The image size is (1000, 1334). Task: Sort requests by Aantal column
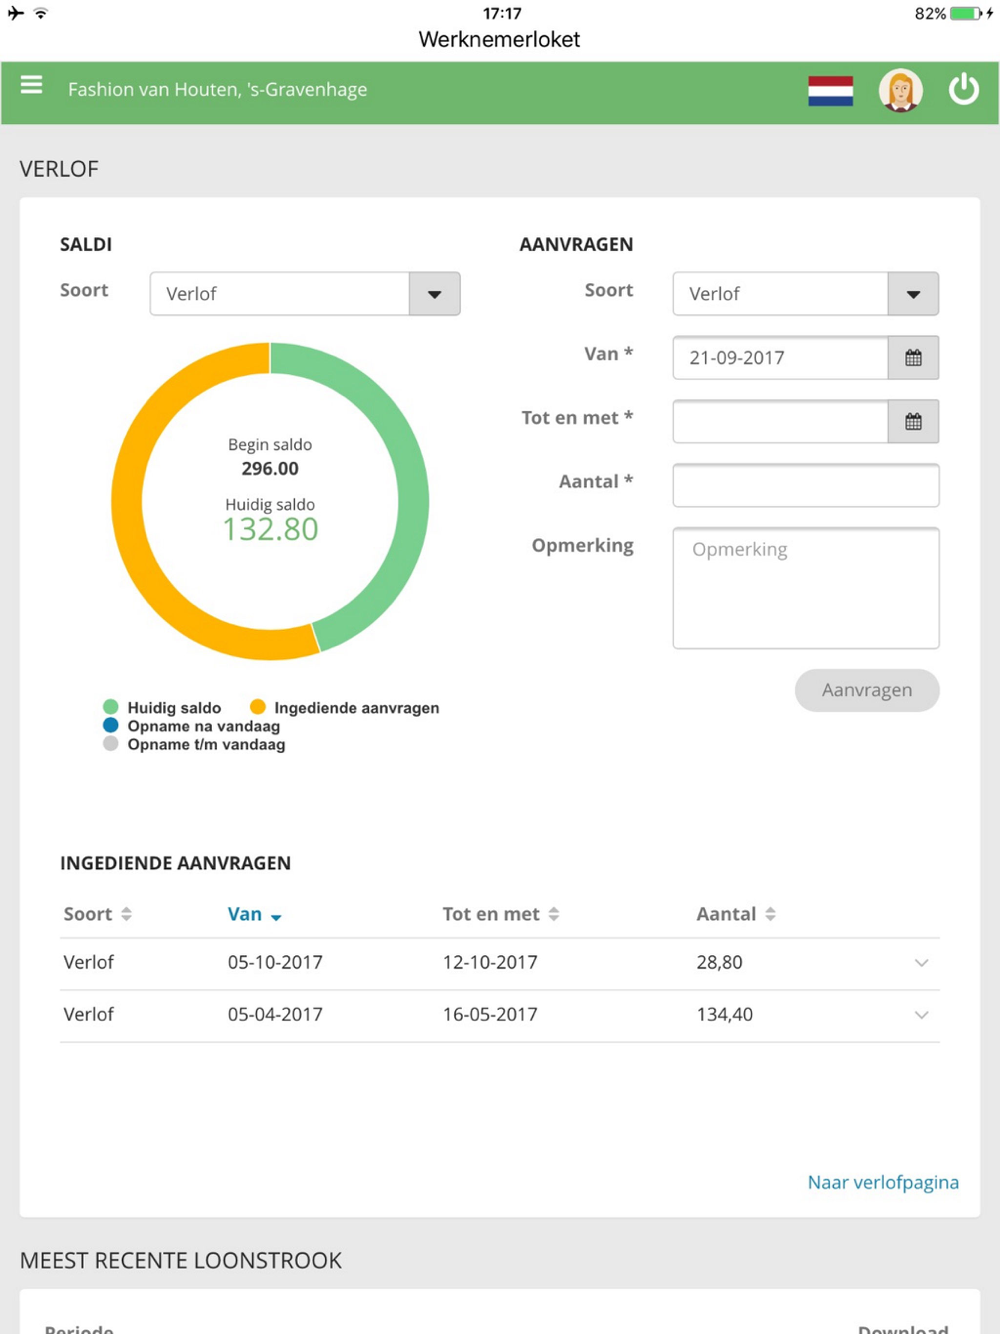pos(736,914)
